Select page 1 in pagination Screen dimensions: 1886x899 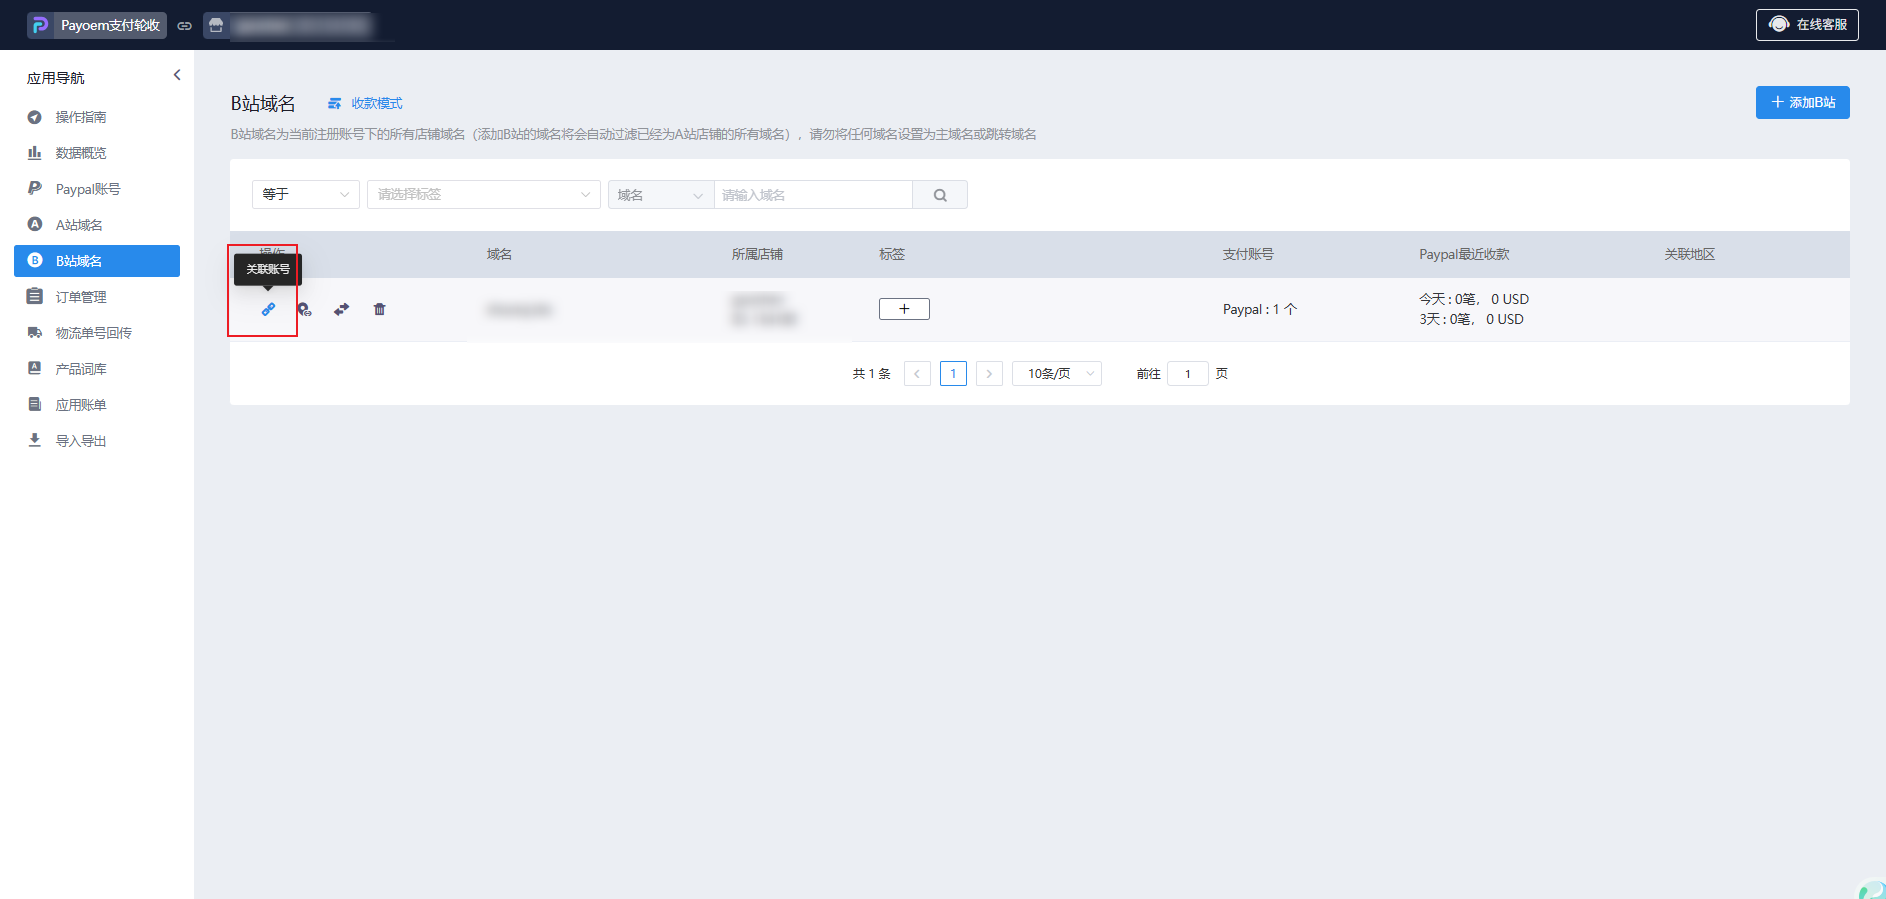coord(953,373)
